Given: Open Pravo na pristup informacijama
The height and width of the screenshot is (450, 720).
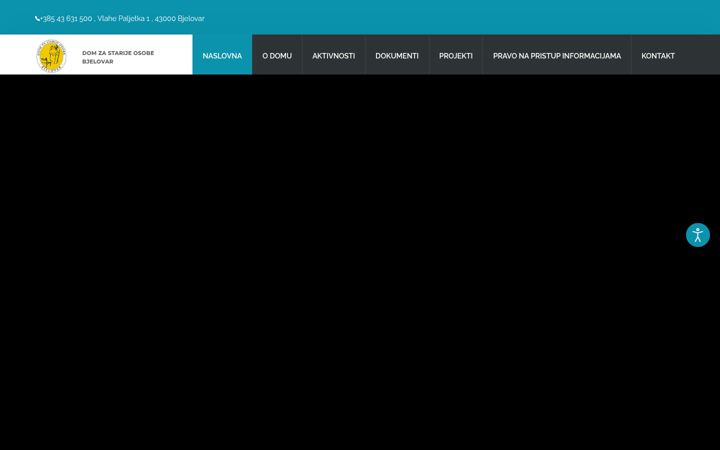Looking at the screenshot, I should coord(557,55).
